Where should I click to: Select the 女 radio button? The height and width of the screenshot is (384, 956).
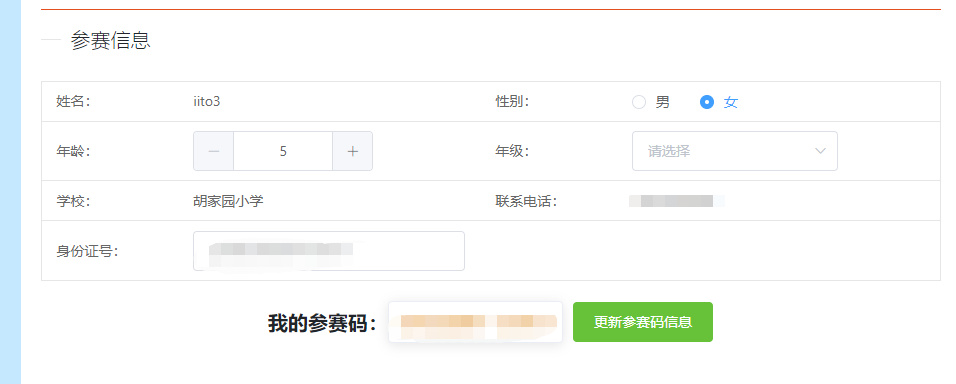(707, 102)
